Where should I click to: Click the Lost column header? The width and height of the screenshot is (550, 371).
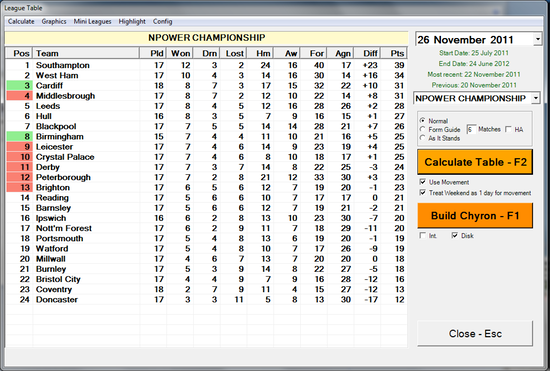234,53
